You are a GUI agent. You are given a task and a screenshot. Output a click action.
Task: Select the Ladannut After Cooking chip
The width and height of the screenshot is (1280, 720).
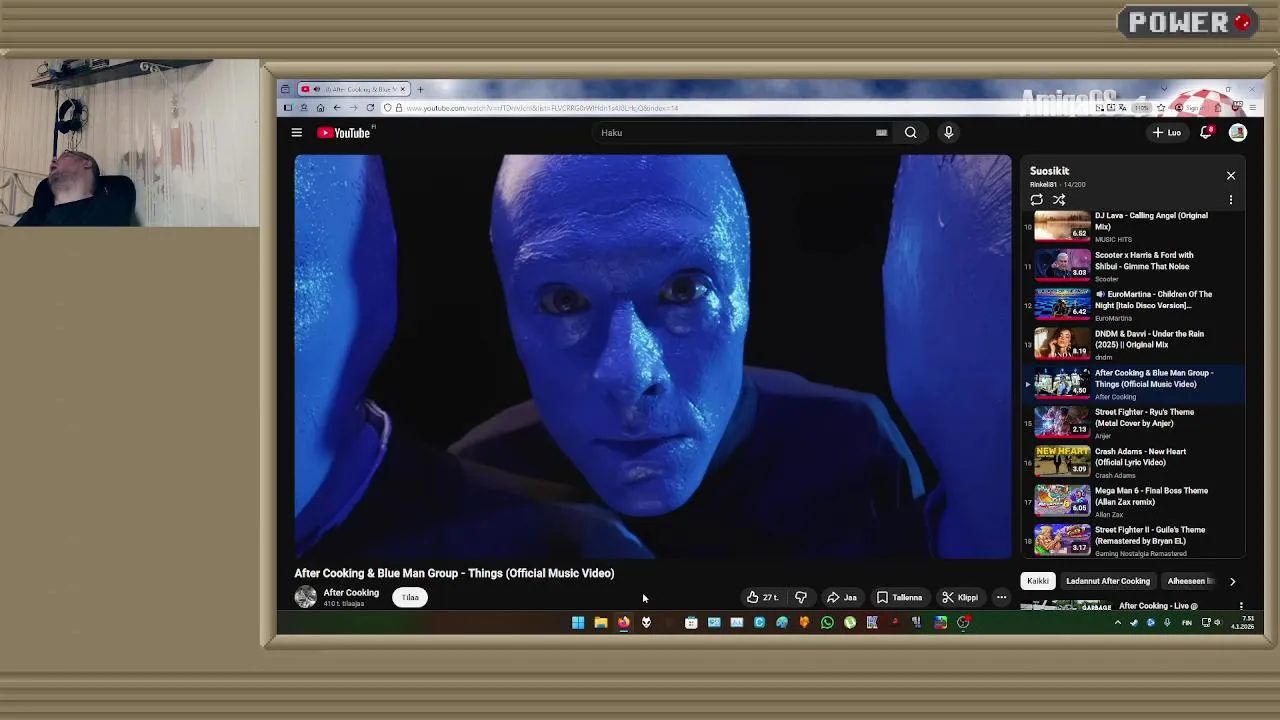pyautogui.click(x=1108, y=581)
